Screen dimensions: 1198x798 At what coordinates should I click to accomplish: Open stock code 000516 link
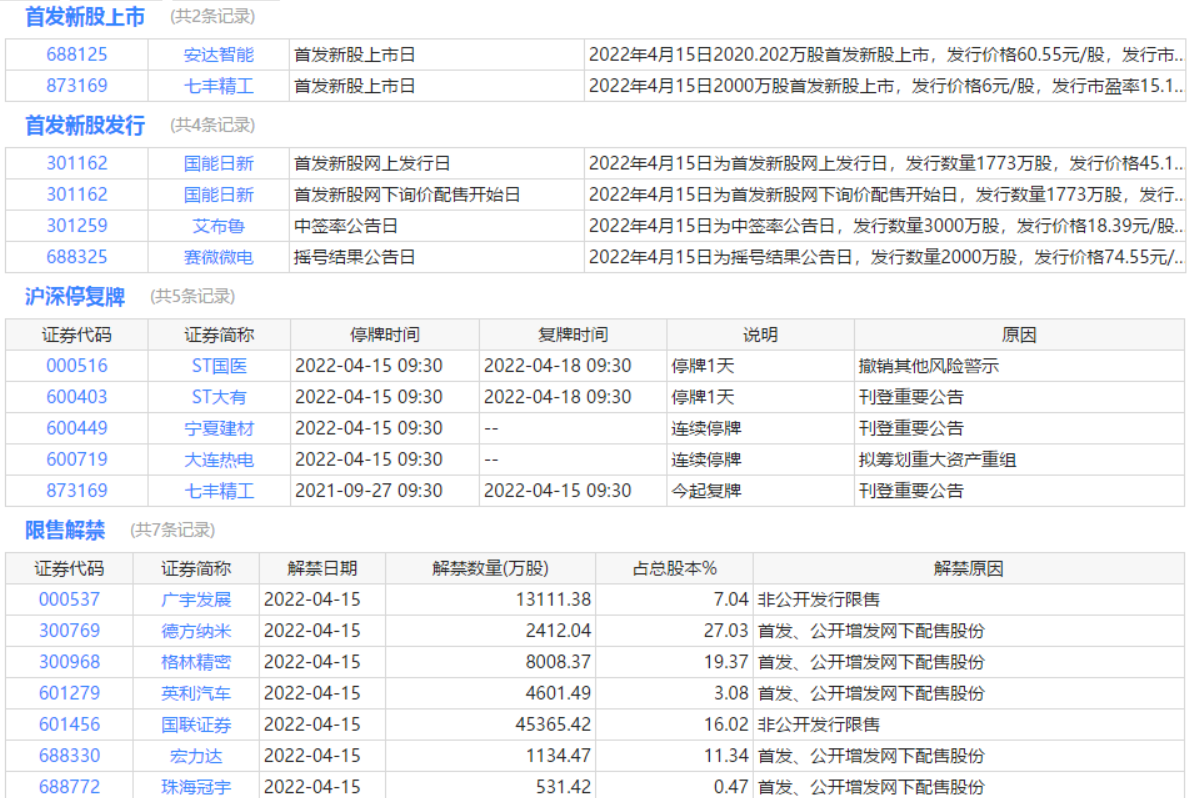(76, 366)
